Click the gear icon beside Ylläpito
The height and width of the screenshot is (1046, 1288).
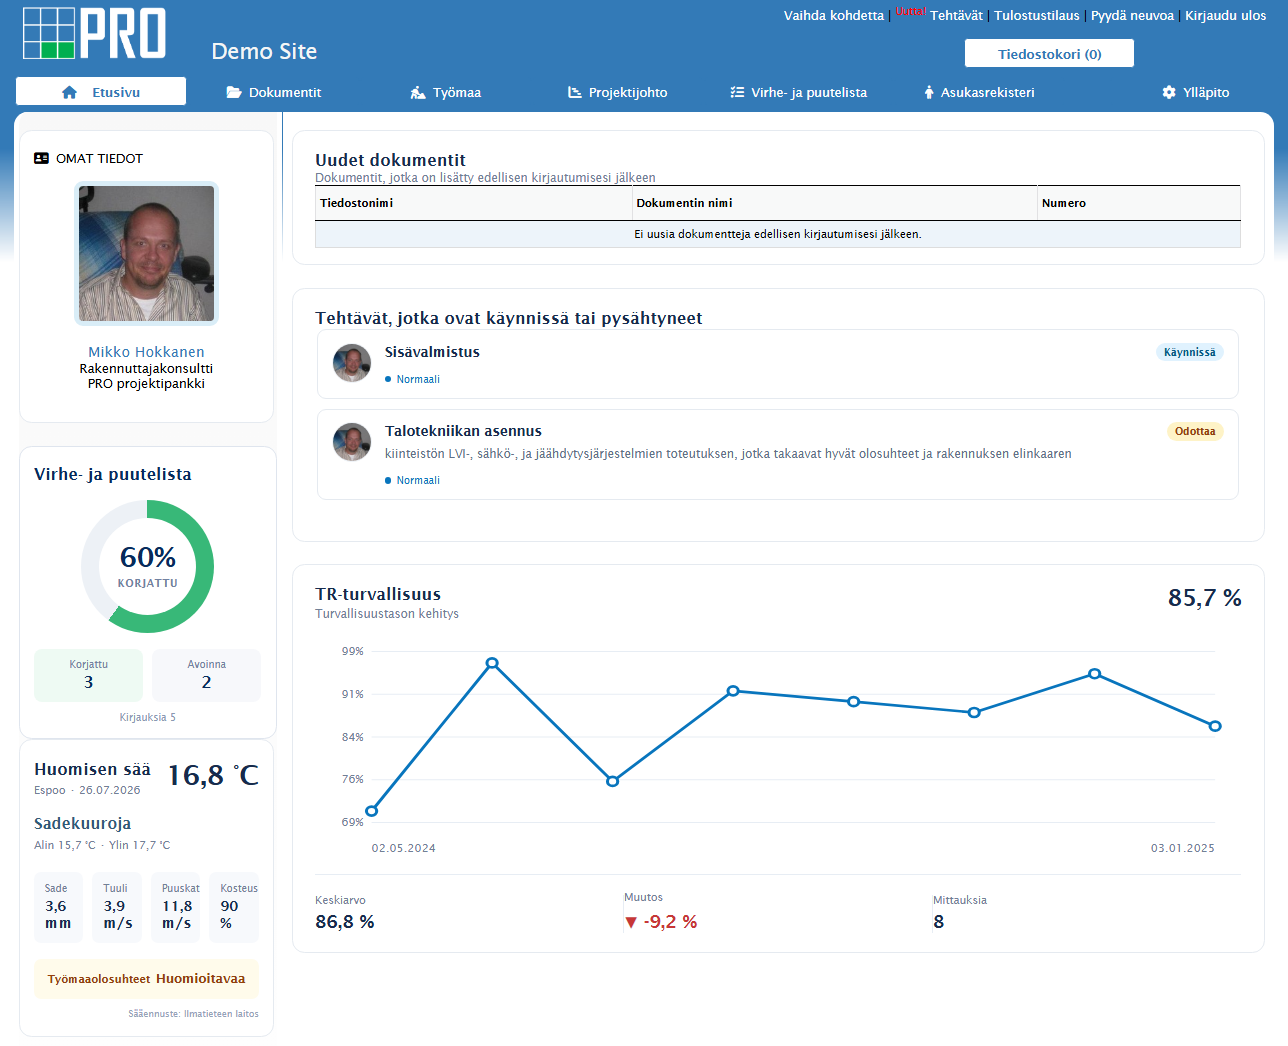point(1169,92)
